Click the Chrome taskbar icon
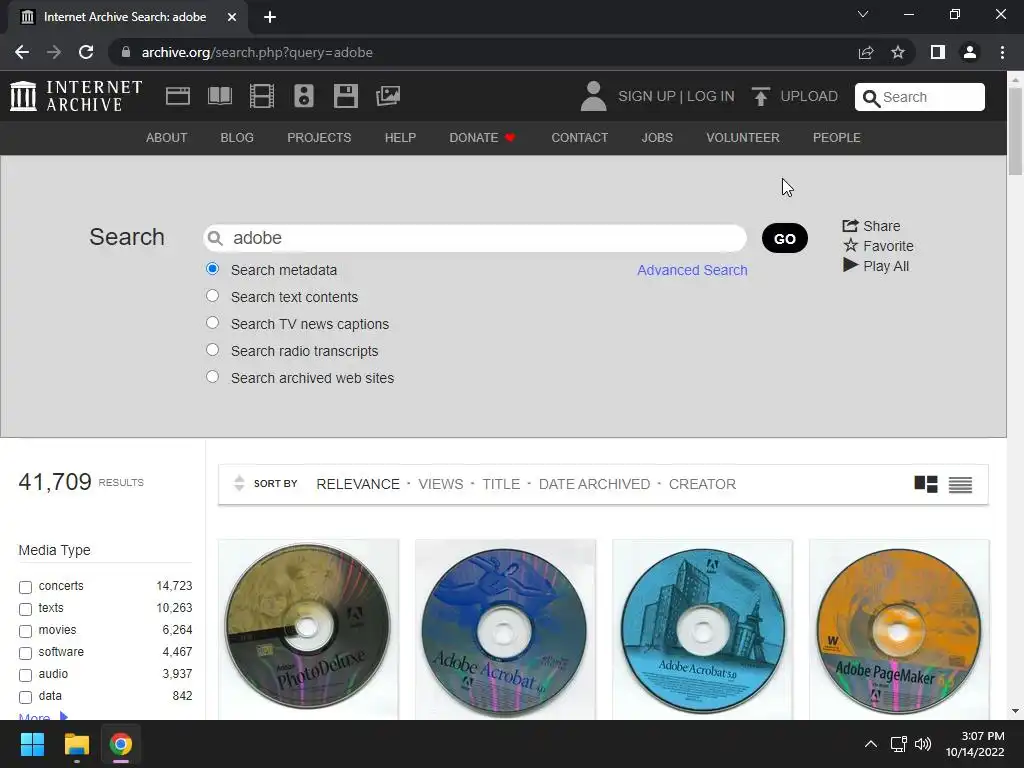1024x768 pixels. click(x=121, y=744)
